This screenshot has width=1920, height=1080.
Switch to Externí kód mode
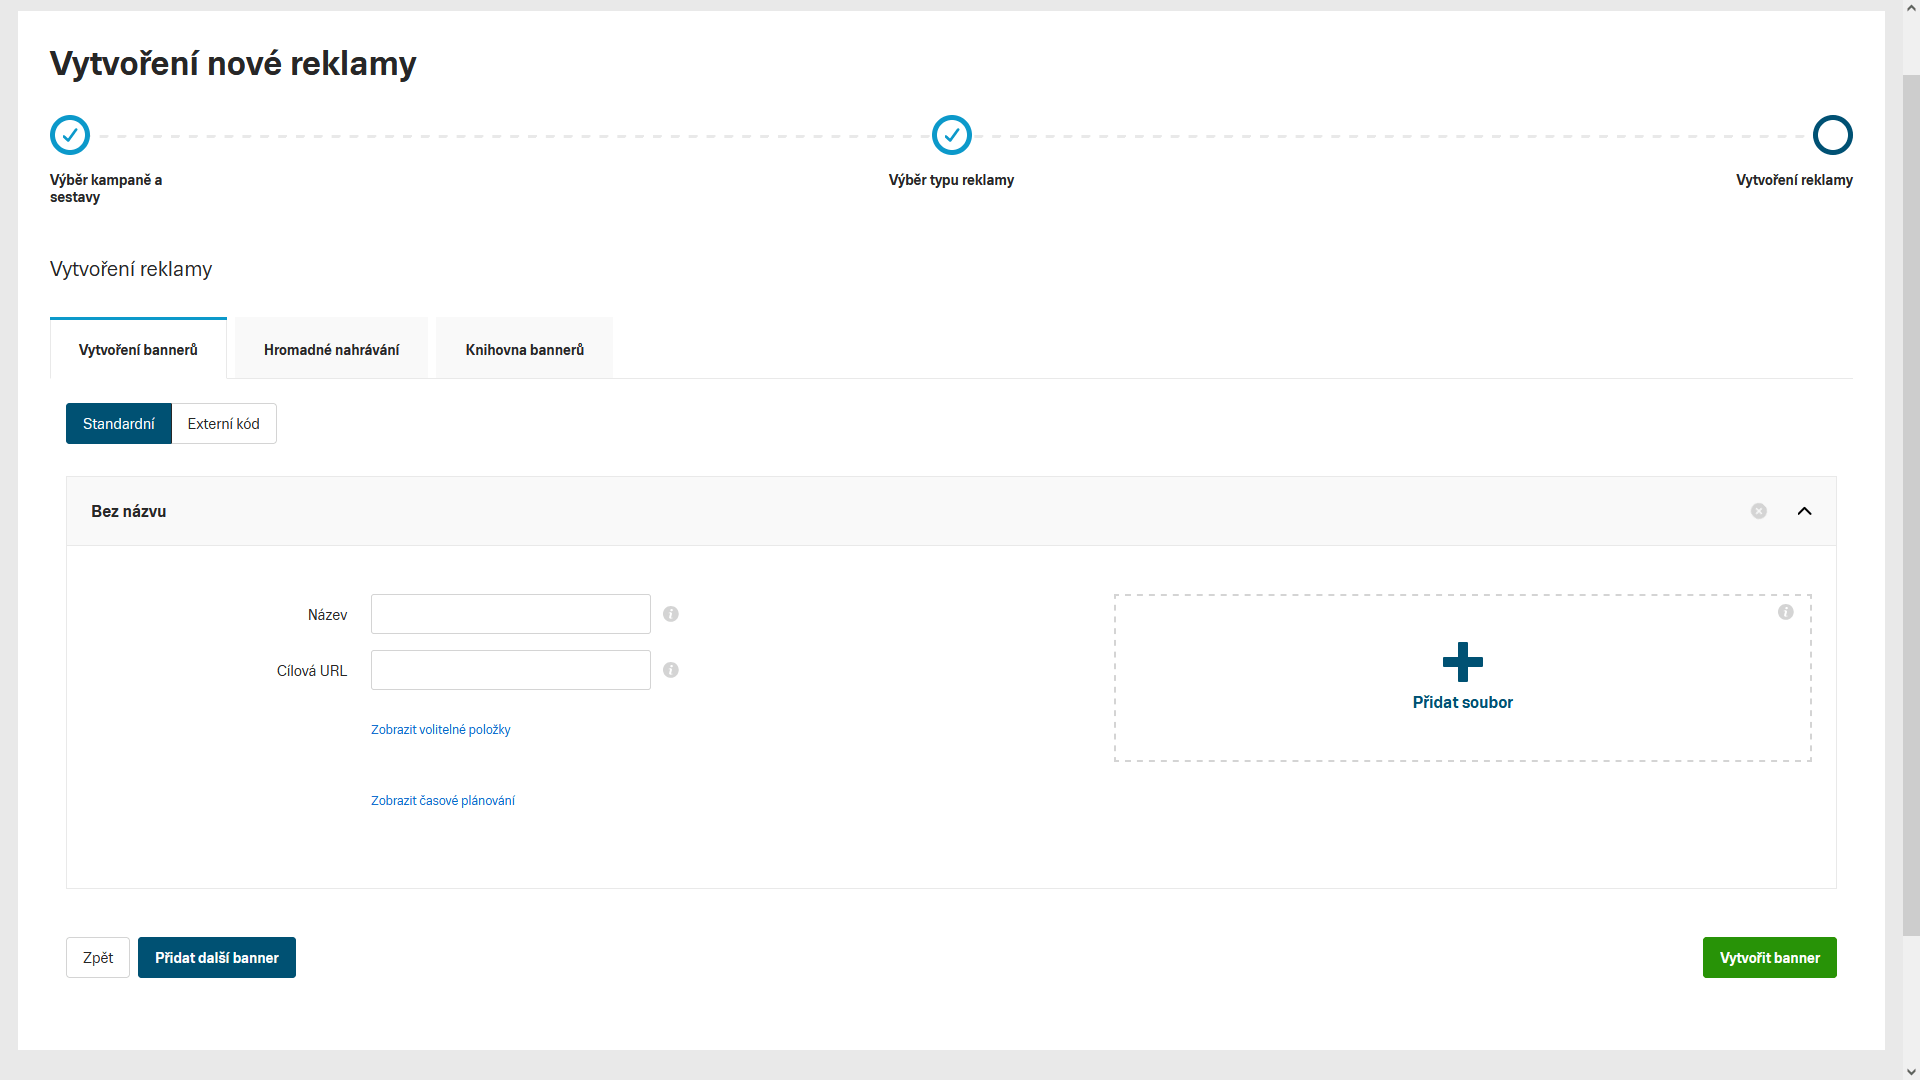(224, 424)
